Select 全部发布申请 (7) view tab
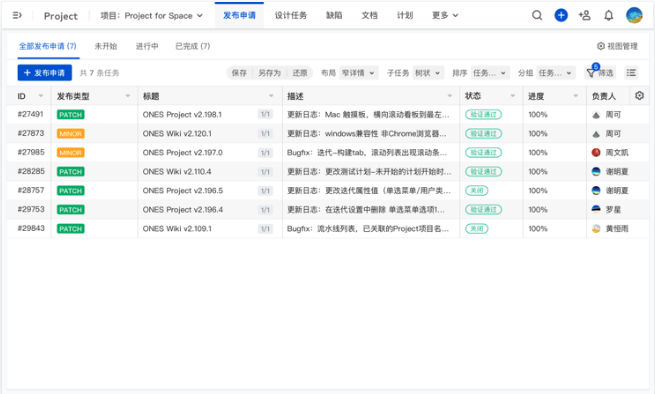The image size is (655, 394). click(x=48, y=46)
